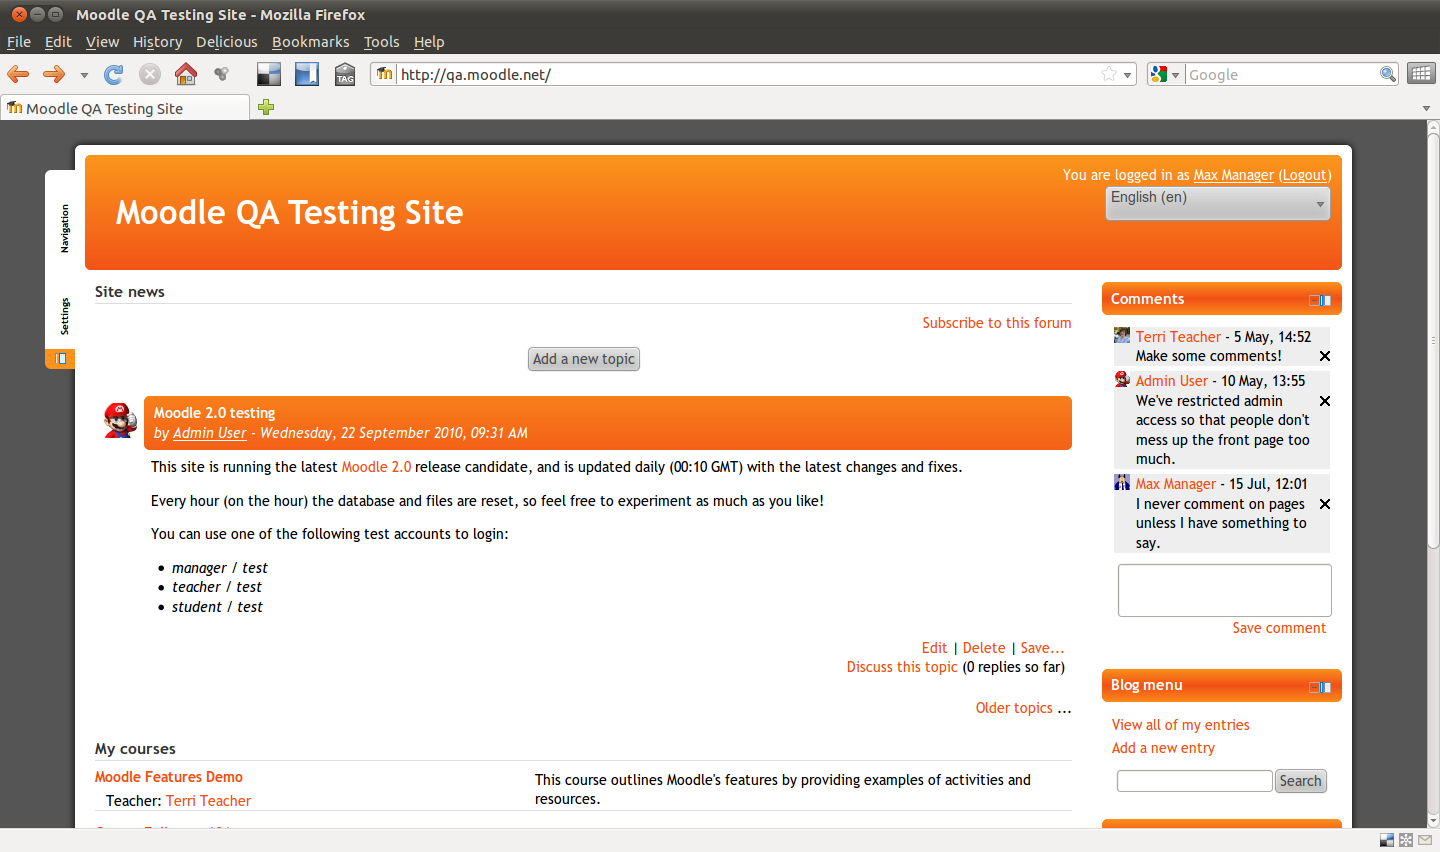Open the English (en) language dropdown

coord(1218,202)
